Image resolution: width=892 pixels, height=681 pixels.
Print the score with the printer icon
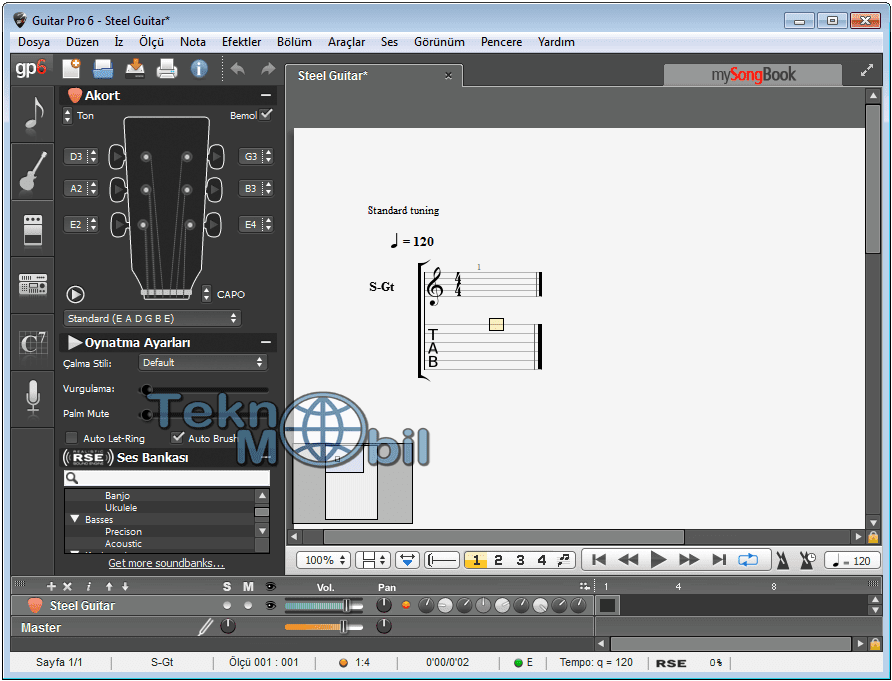[167, 69]
